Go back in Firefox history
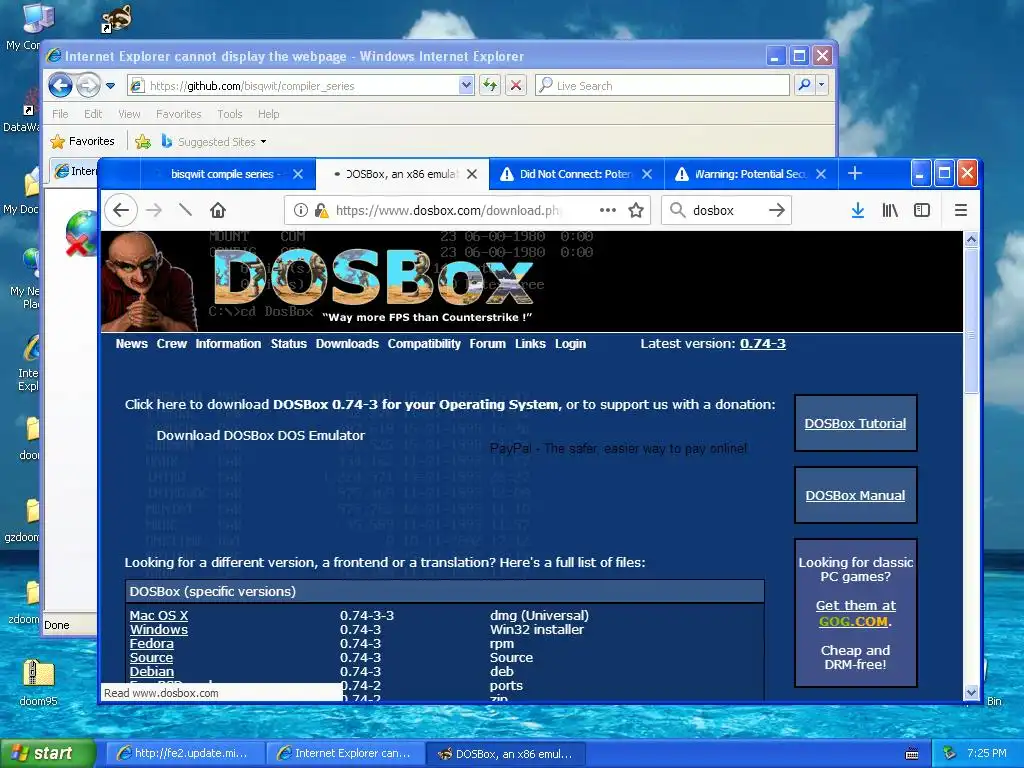The height and width of the screenshot is (768, 1024). [x=121, y=210]
